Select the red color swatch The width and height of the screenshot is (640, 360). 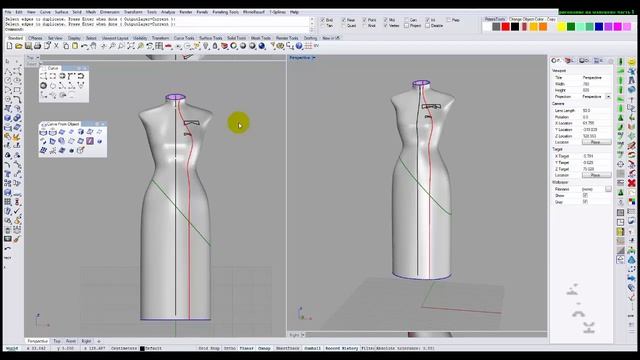click(505, 27)
